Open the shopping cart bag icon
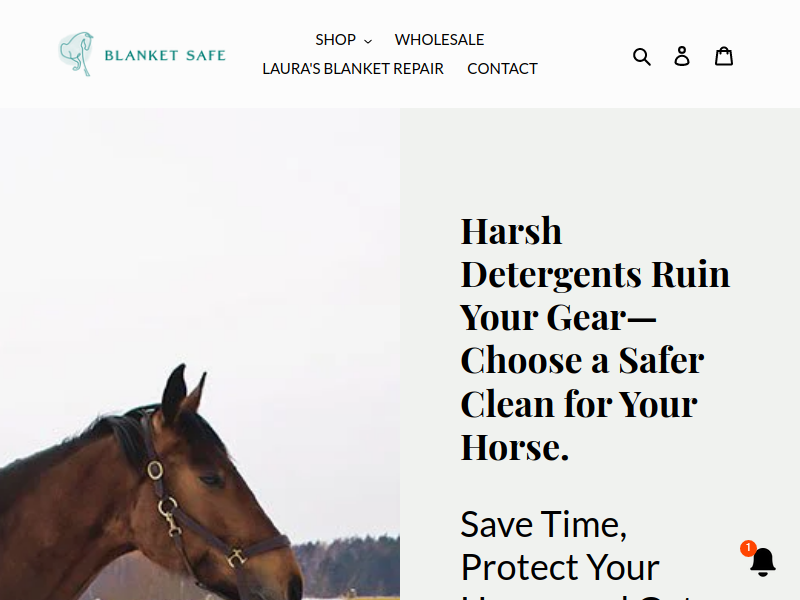Image resolution: width=800 pixels, height=600 pixels. point(723,56)
